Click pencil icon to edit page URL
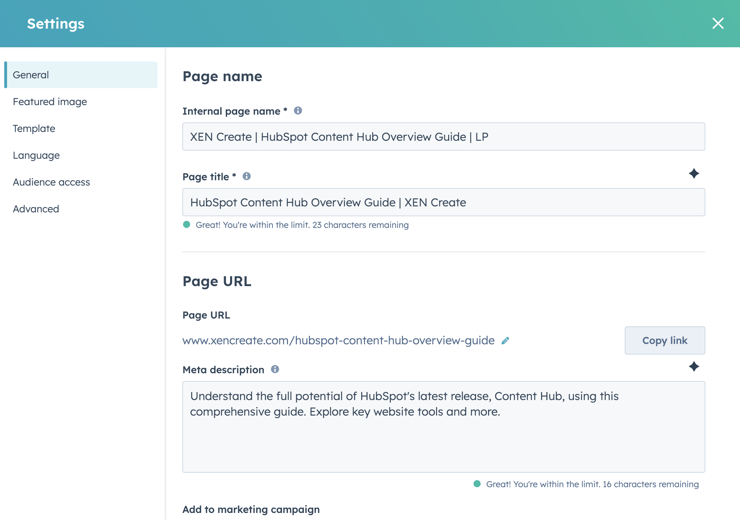Viewport: 740px width, 520px height. tap(506, 341)
